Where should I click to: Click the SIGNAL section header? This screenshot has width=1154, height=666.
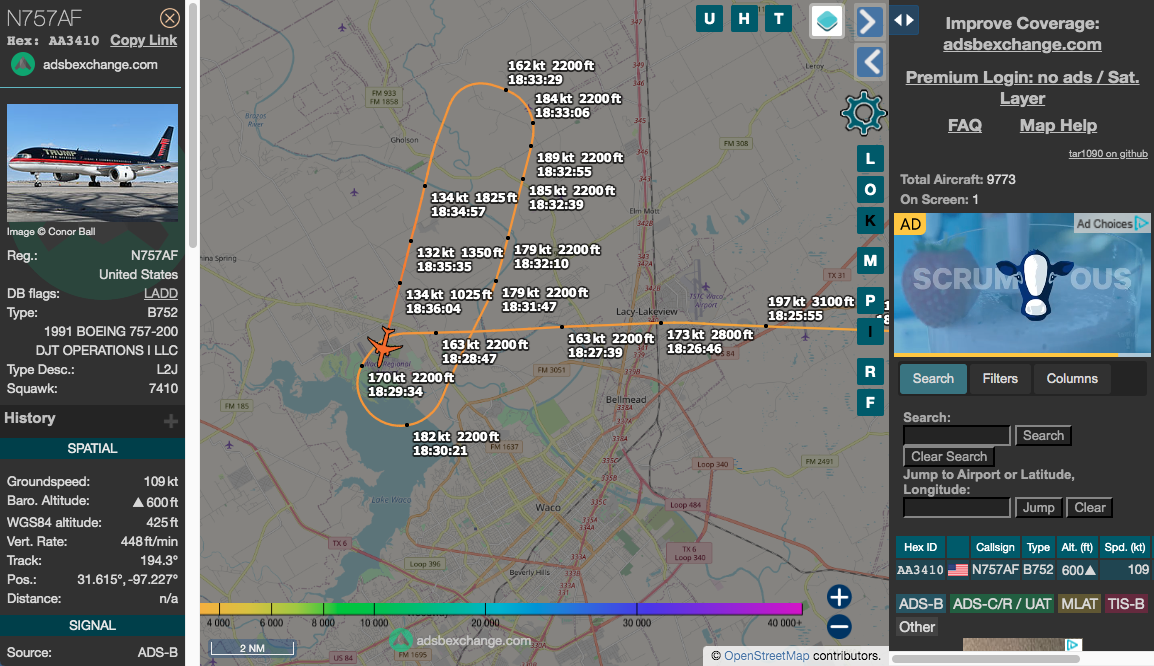92,625
